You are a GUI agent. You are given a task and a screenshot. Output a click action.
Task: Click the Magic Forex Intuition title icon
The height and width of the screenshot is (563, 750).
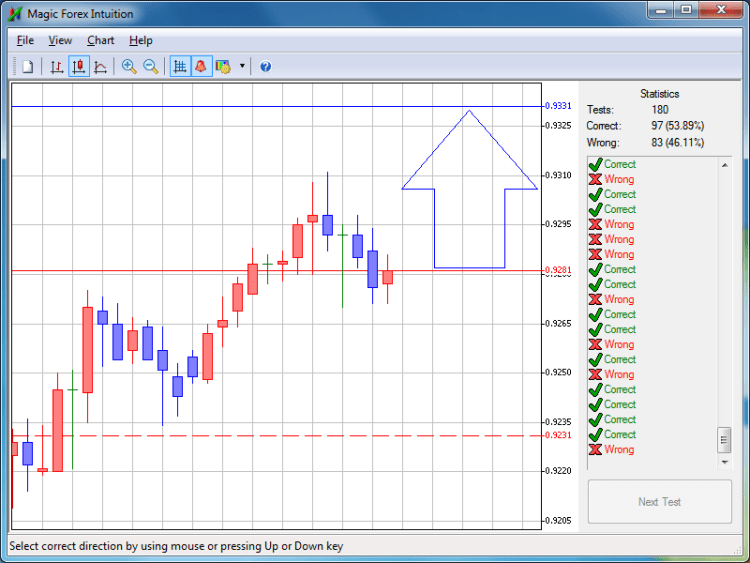click(x=15, y=14)
